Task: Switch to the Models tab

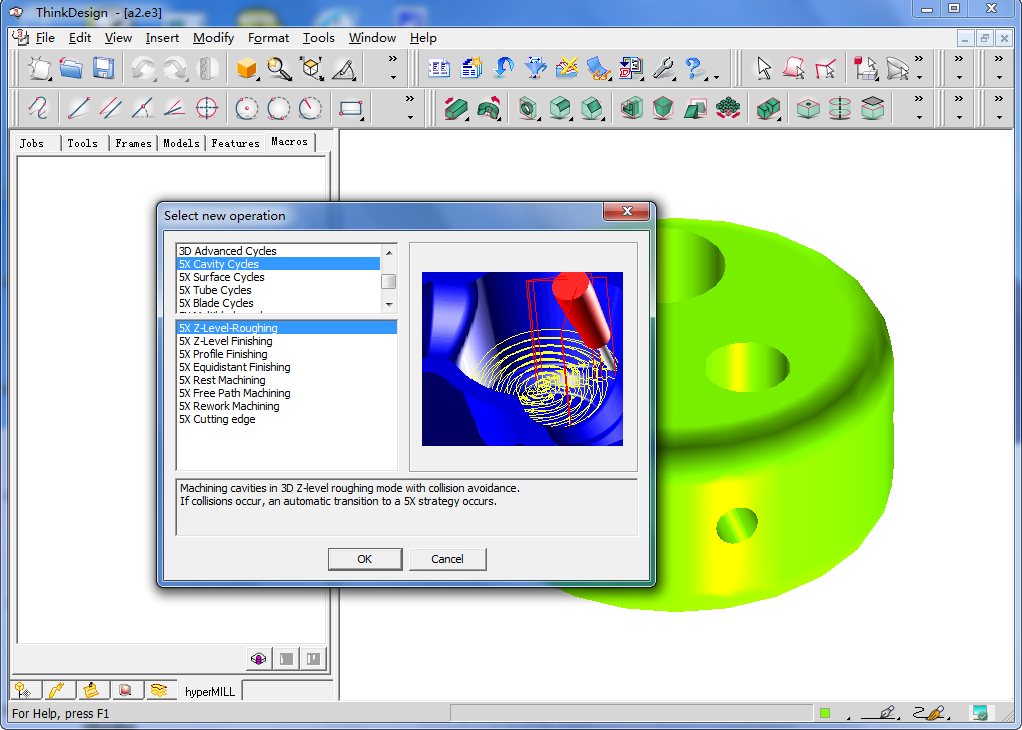Action: coord(181,143)
